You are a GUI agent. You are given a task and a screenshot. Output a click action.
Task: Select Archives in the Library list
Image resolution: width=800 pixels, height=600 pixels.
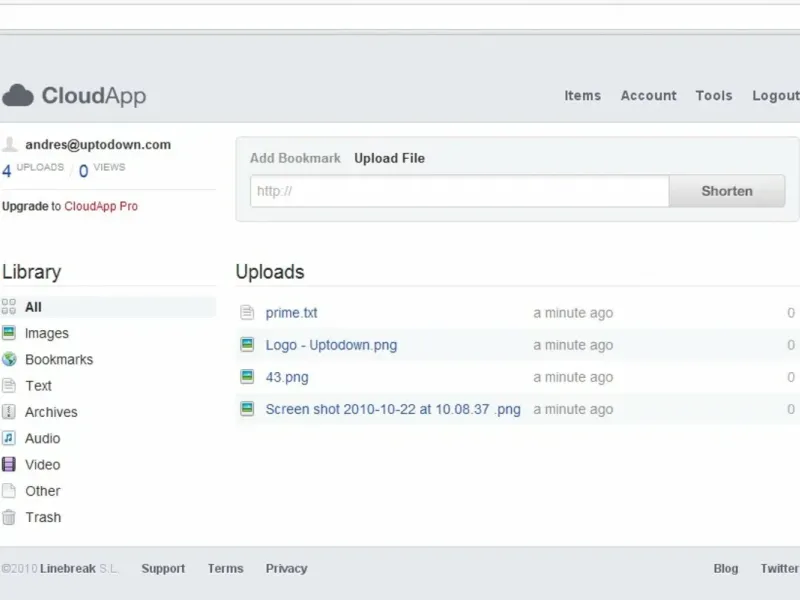51,412
